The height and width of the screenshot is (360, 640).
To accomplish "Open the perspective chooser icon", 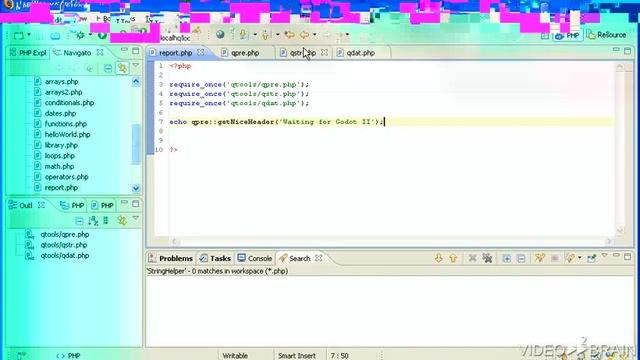I will coord(545,36).
